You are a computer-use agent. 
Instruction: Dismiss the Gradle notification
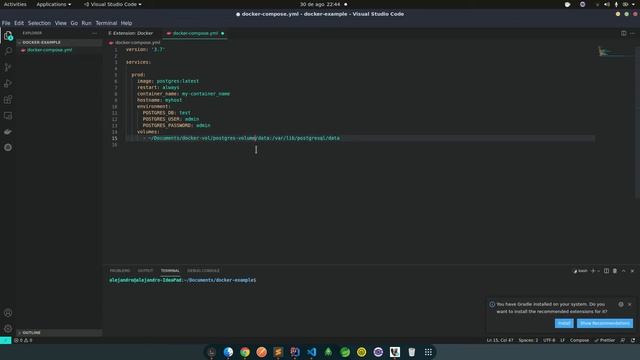click(630, 304)
